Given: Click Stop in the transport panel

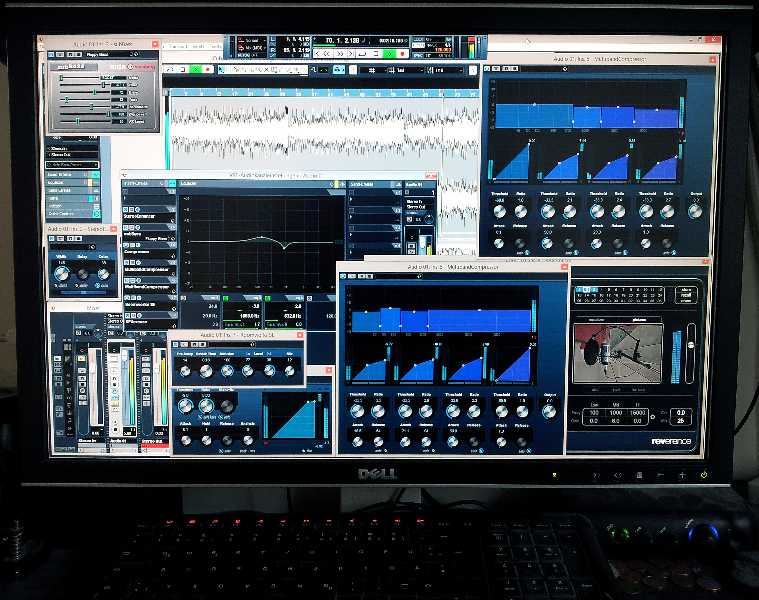Looking at the screenshot, I should pyautogui.click(x=375, y=54).
